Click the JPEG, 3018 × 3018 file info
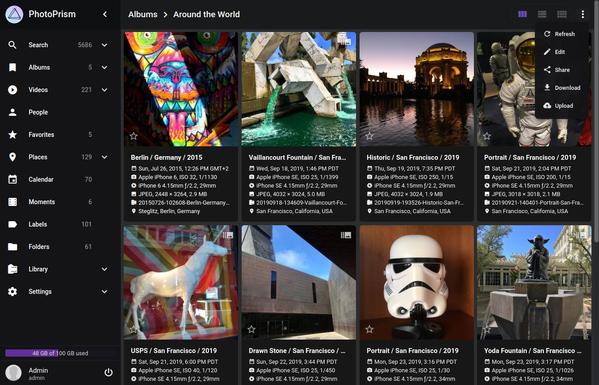Viewport: 599px width, 385px height. click(x=526, y=194)
